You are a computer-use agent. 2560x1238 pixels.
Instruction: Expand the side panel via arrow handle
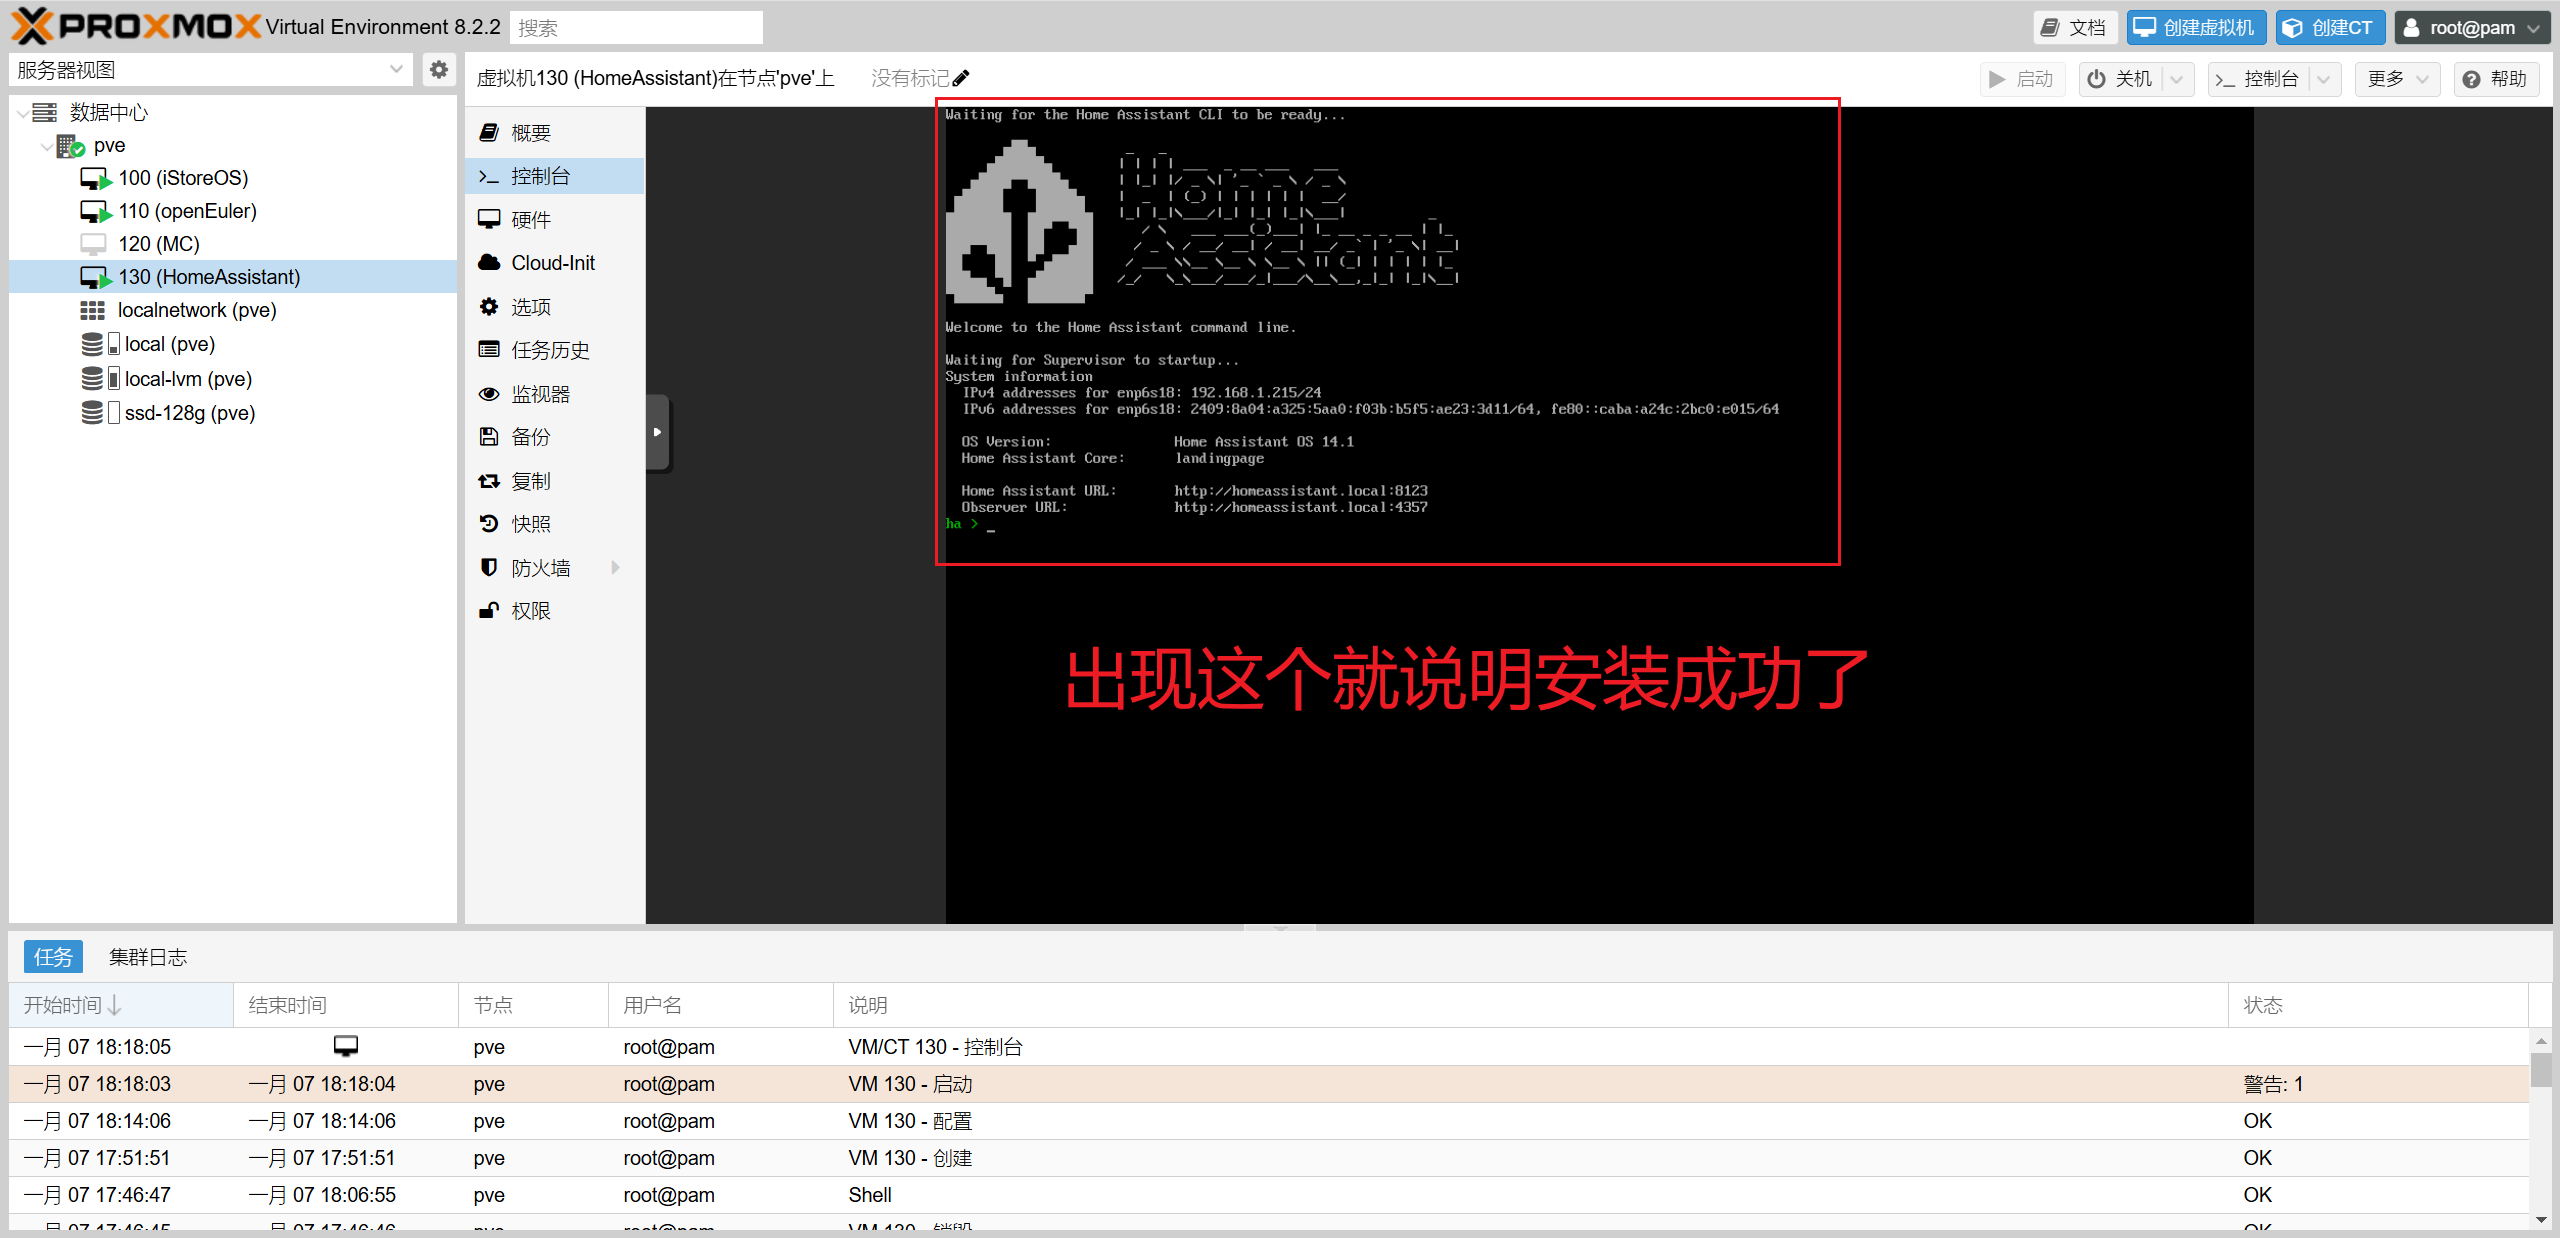point(657,432)
